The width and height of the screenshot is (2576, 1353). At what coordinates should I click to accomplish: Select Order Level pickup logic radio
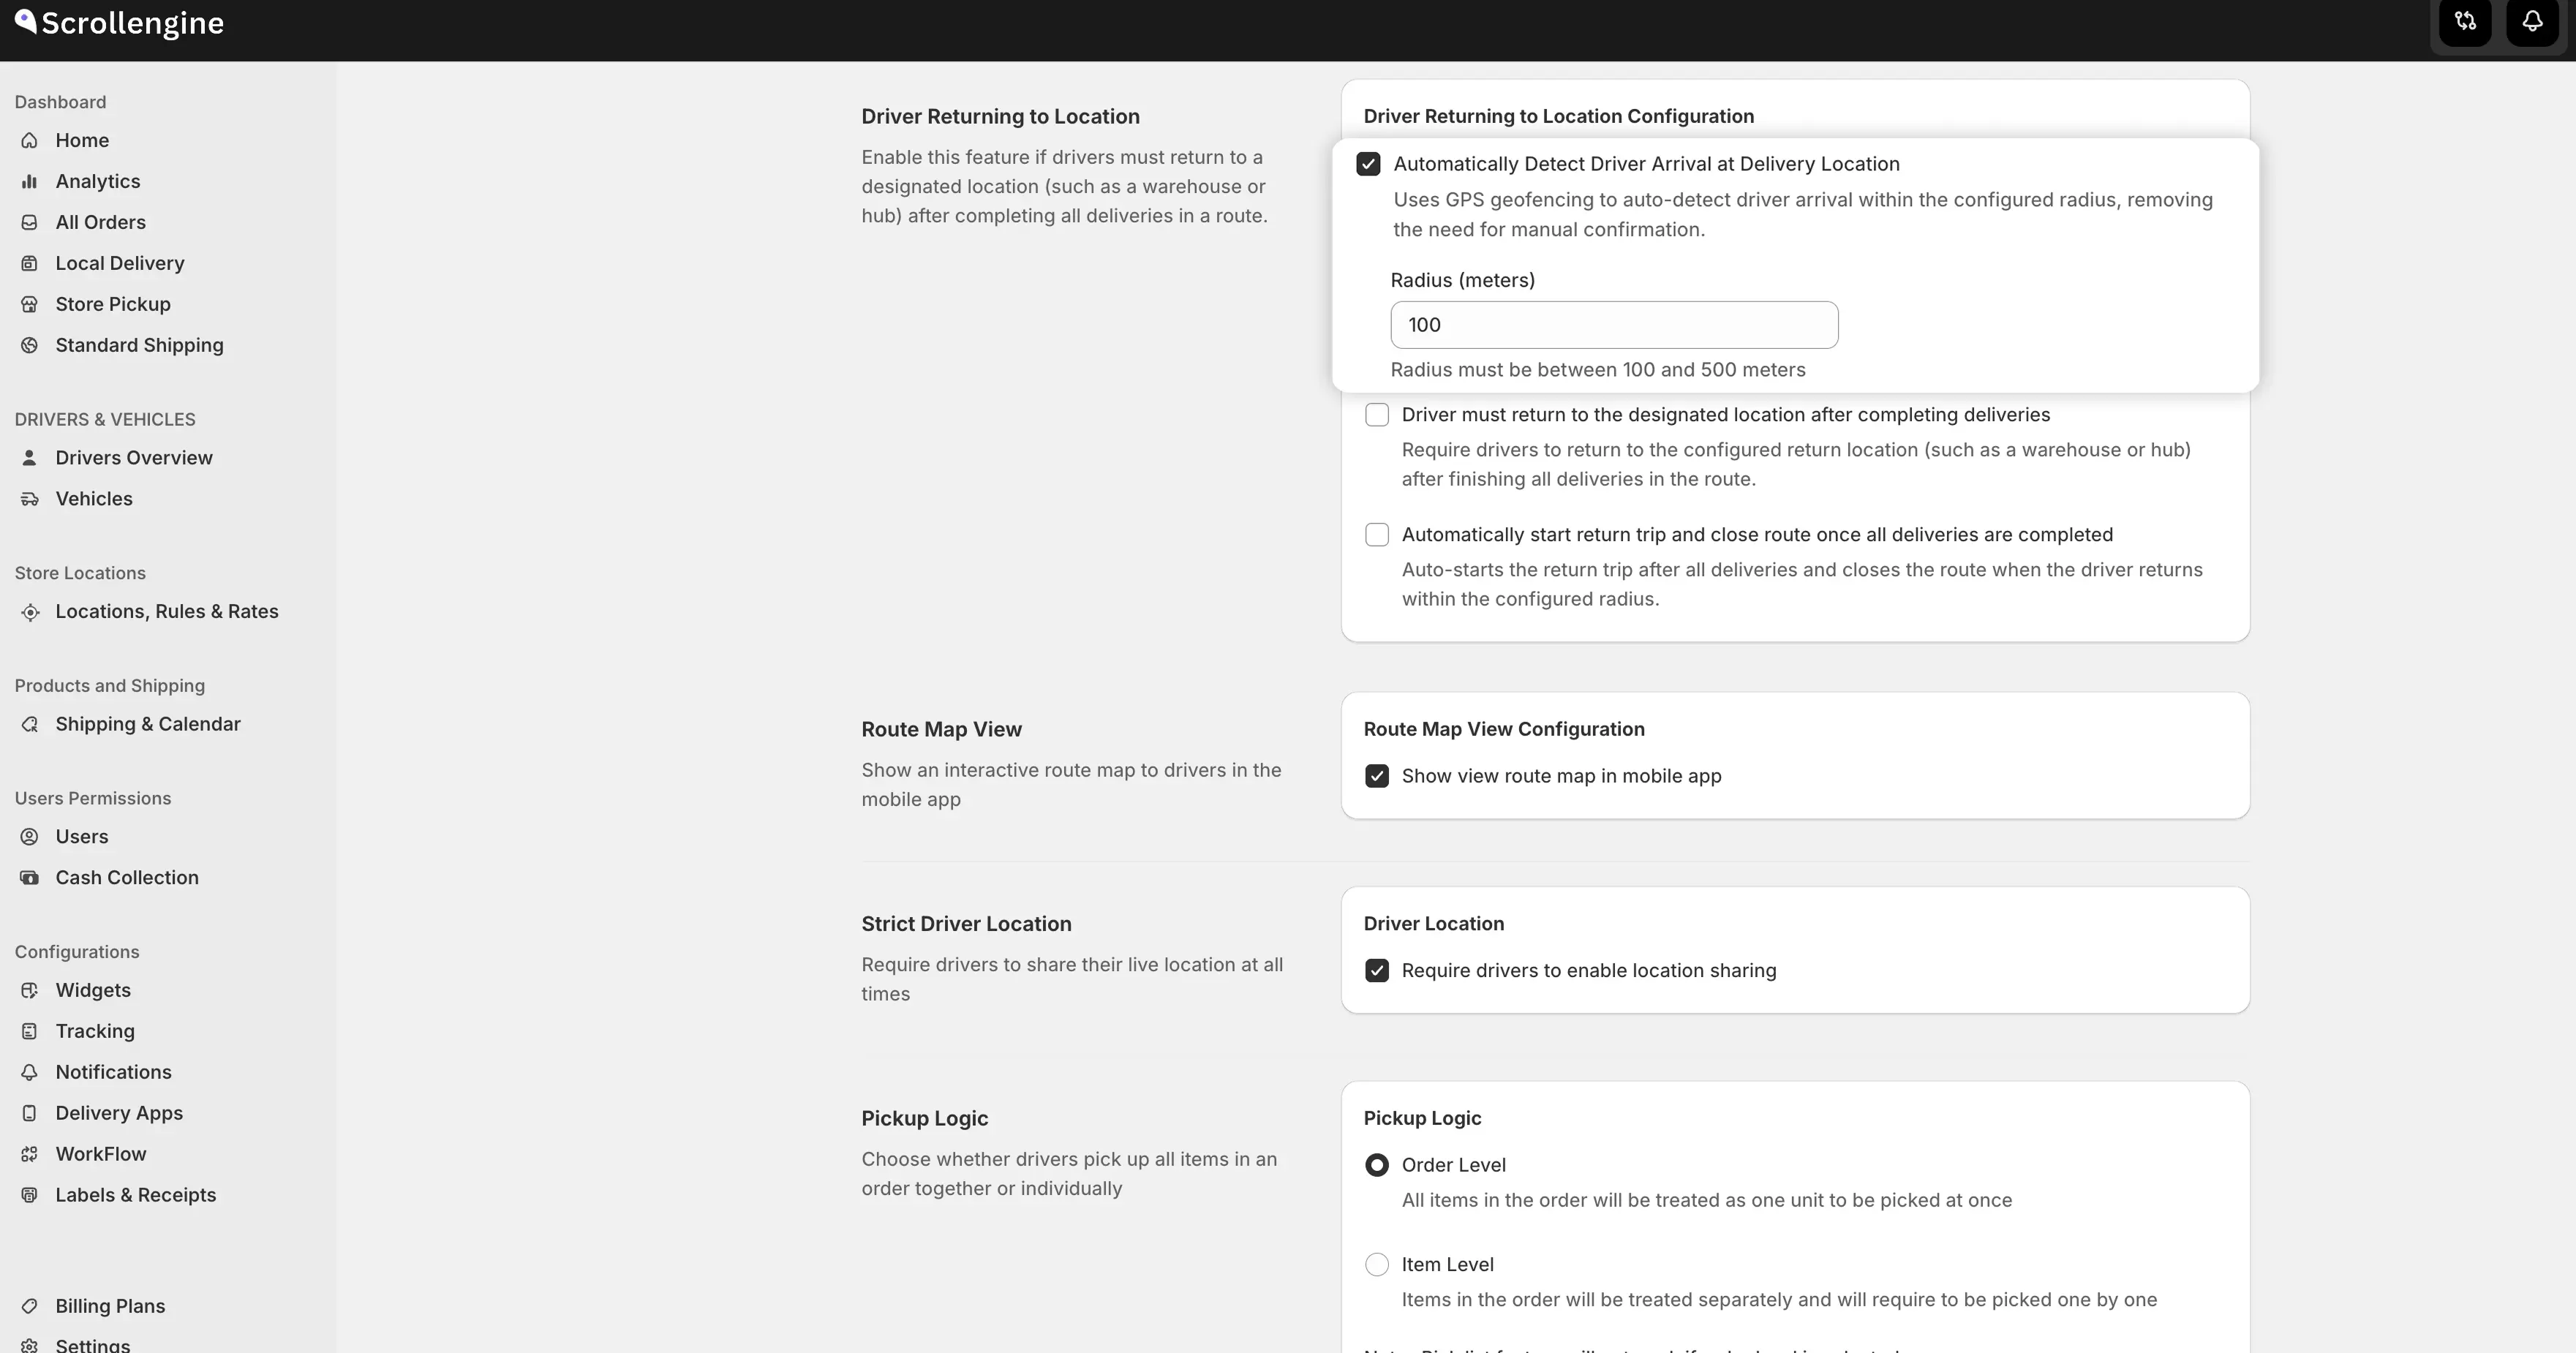[1377, 1166]
